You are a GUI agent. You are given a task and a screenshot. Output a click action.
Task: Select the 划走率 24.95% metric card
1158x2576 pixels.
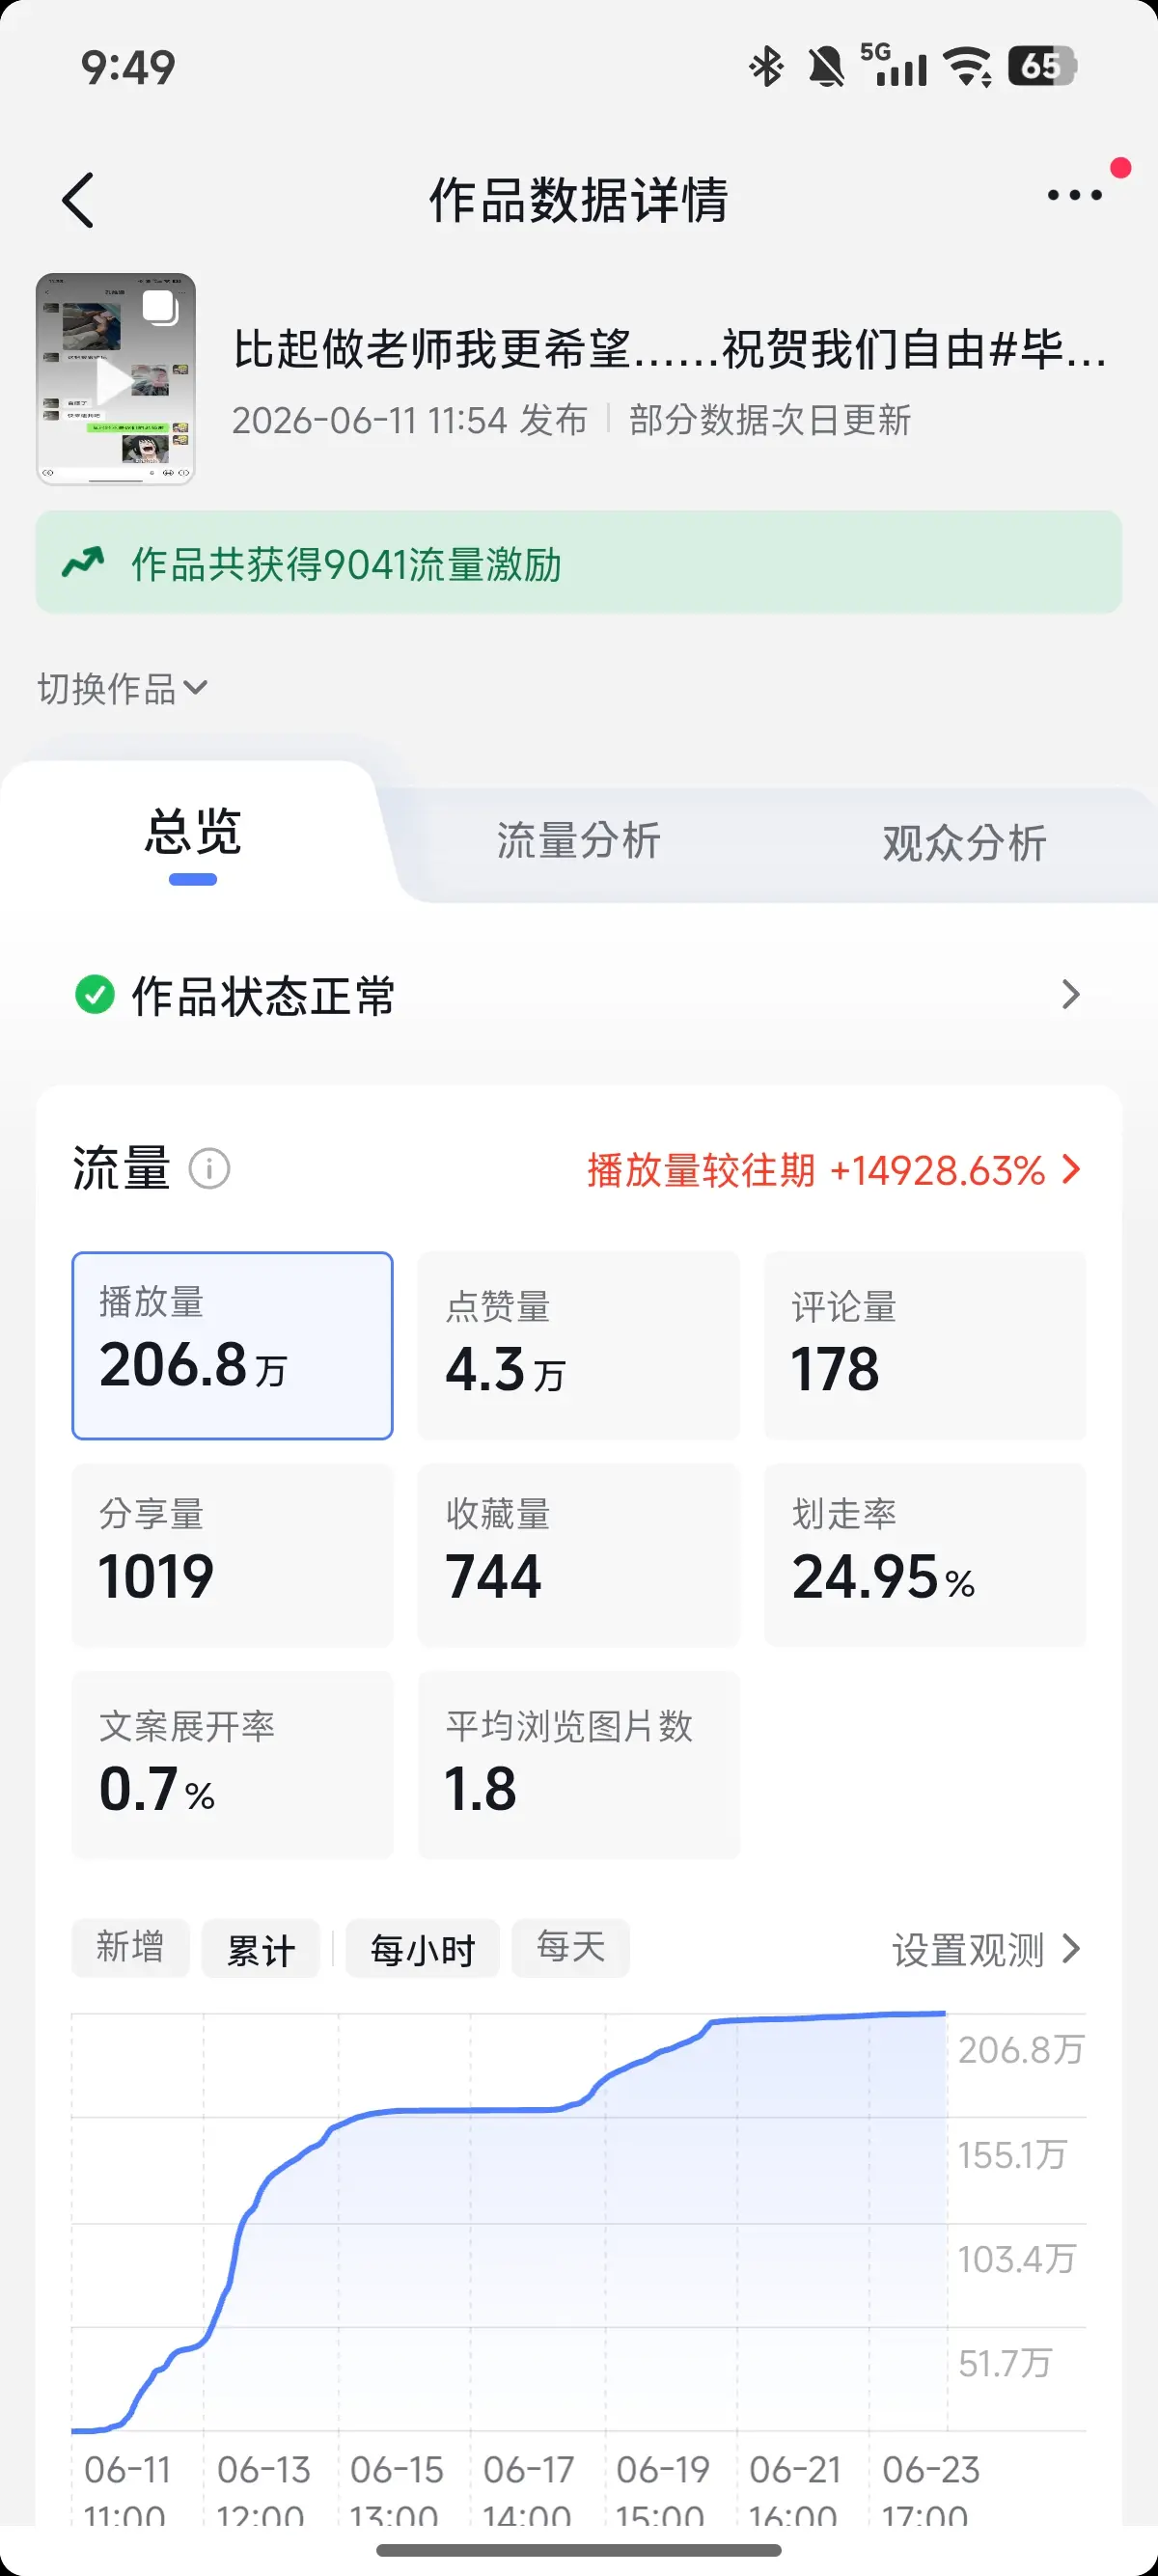[x=925, y=1555]
